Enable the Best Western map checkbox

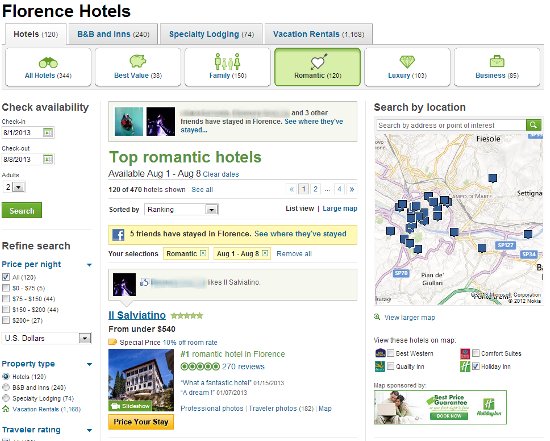[x=390, y=353]
